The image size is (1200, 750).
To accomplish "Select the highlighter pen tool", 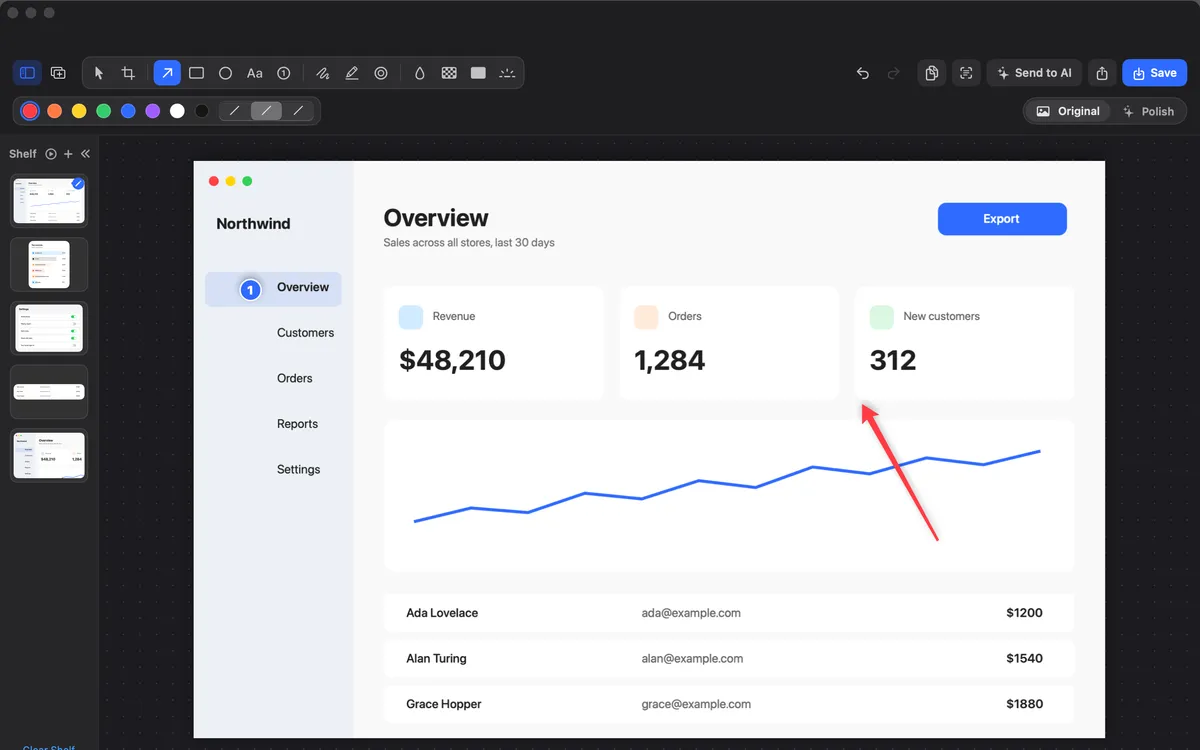I will (352, 73).
